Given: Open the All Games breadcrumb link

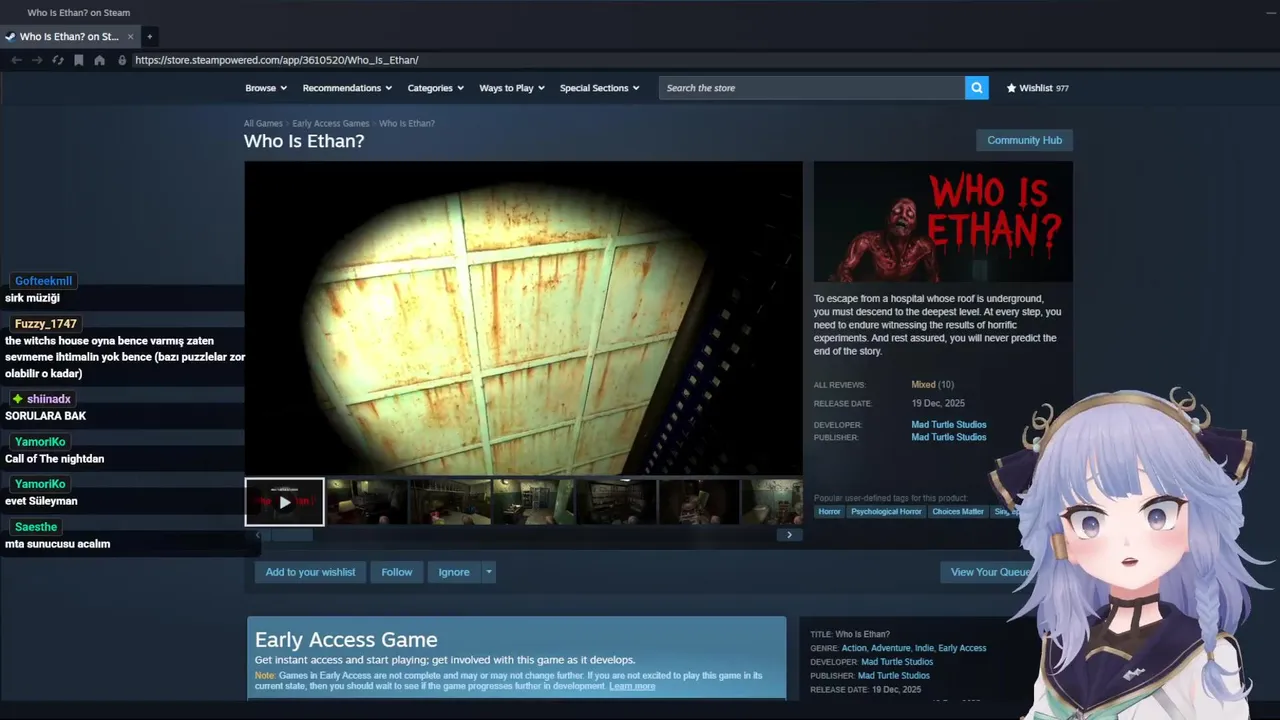Looking at the screenshot, I should click(263, 124).
